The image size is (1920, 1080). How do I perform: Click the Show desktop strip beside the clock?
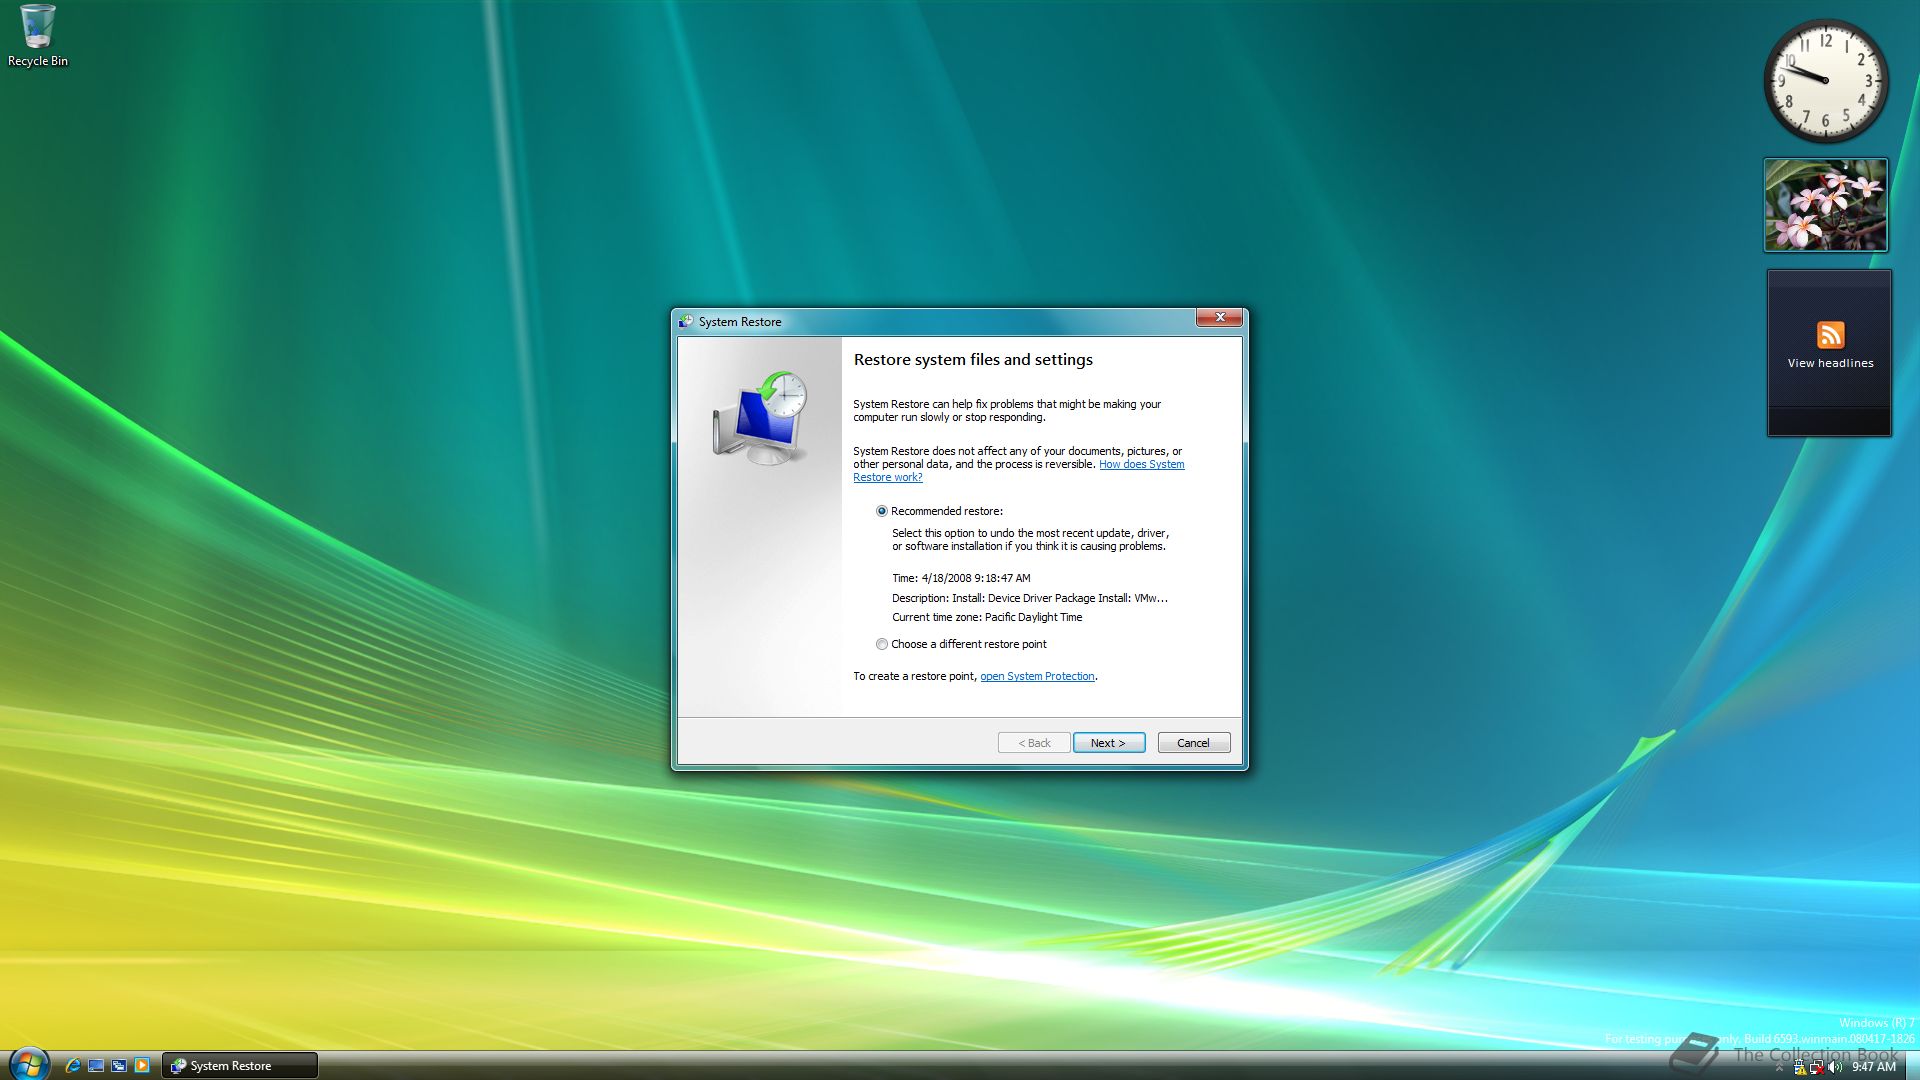click(x=1913, y=1066)
